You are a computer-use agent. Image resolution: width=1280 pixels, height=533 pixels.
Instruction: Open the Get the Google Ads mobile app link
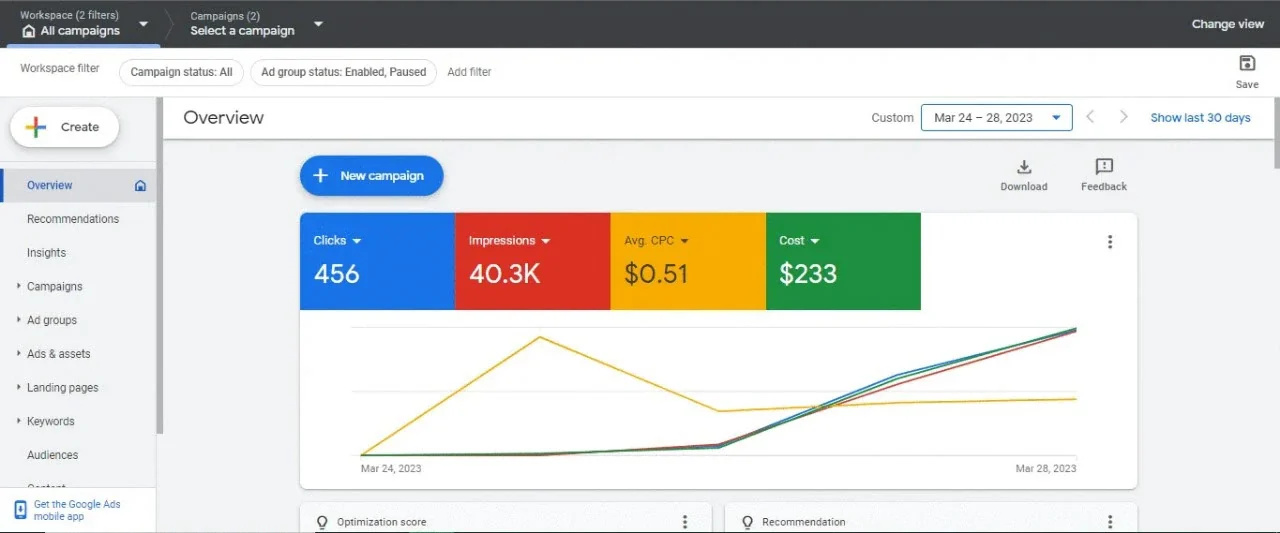[x=77, y=510]
